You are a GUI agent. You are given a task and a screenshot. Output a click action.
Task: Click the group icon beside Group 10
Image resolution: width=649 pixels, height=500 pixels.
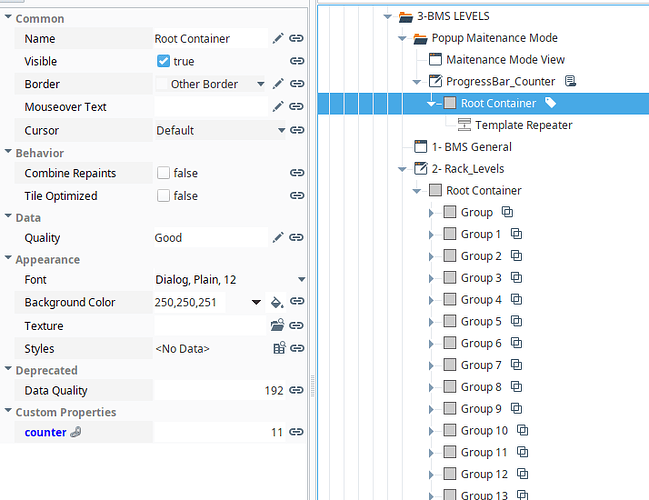(x=523, y=430)
